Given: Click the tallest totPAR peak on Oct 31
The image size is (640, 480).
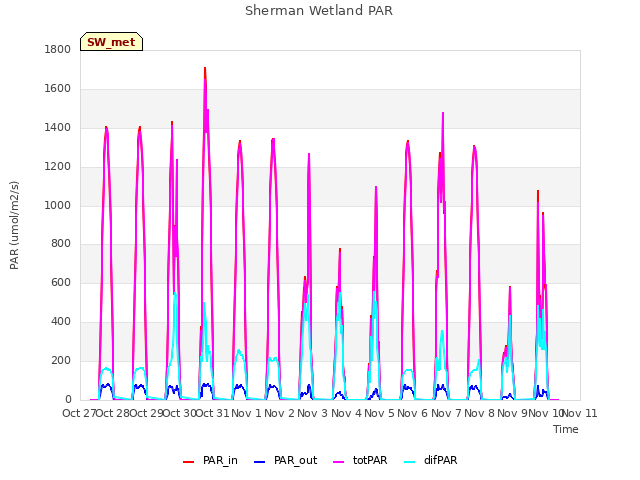Looking at the screenshot, I should pos(205,80).
